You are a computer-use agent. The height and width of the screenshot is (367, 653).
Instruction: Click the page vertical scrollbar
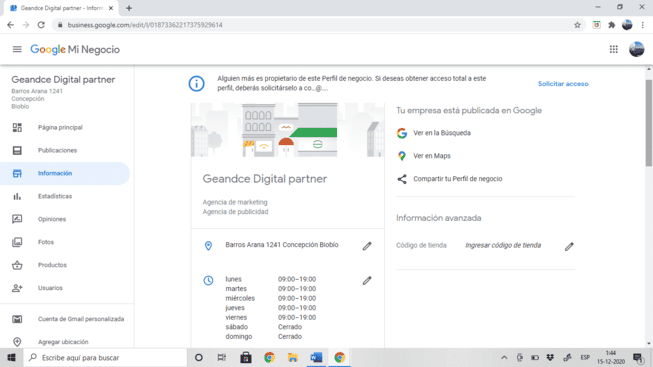pyautogui.click(x=649, y=123)
